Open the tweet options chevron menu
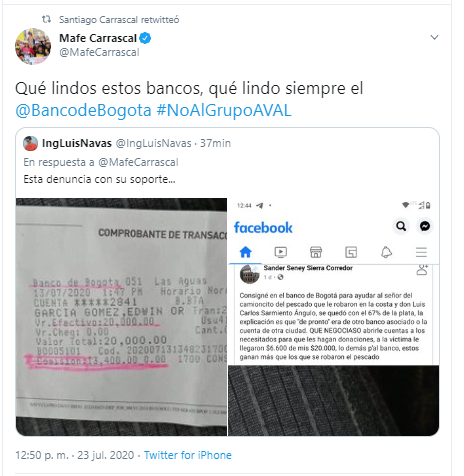This screenshot has height=476, width=464. coord(434,37)
